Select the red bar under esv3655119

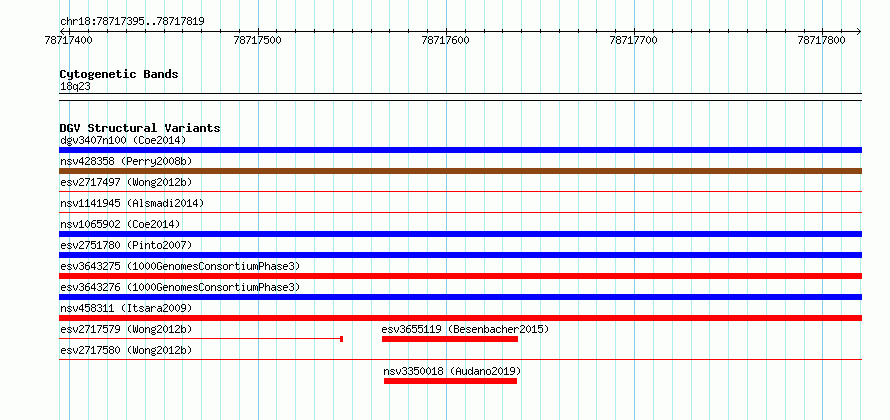pos(450,339)
